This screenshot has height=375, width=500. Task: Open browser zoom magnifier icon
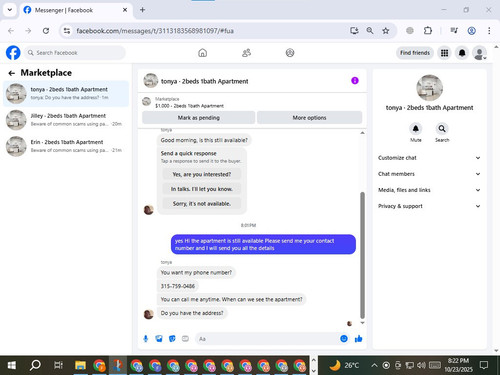pyautogui.click(x=370, y=31)
